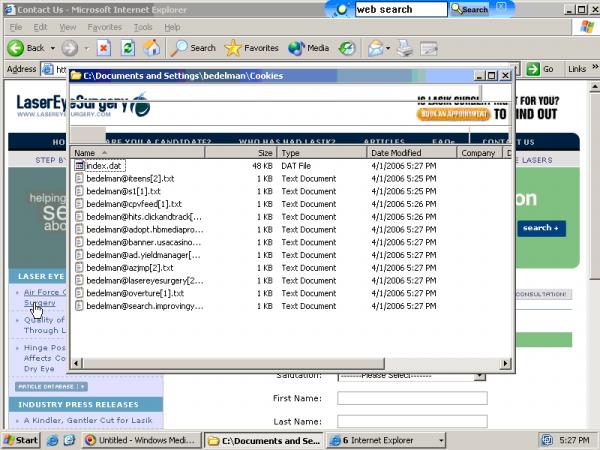Click the First Name input field
Screen dimensions: 600x450
tap(412, 398)
